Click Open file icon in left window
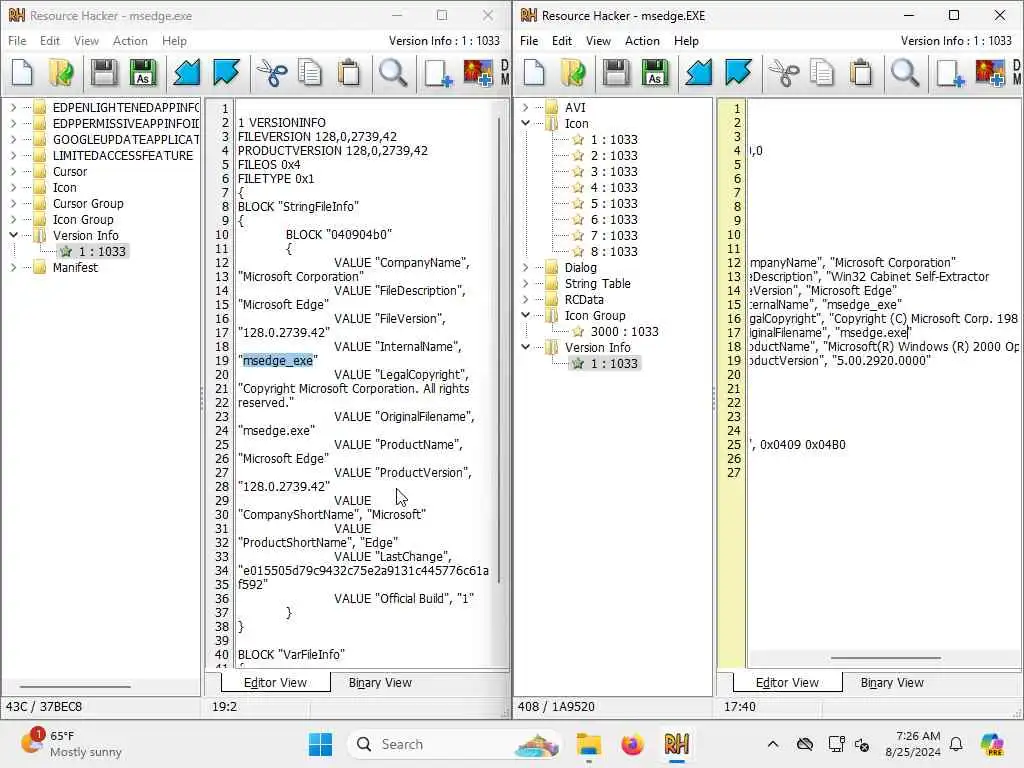This screenshot has height=768, width=1024. pyautogui.click(x=61, y=72)
